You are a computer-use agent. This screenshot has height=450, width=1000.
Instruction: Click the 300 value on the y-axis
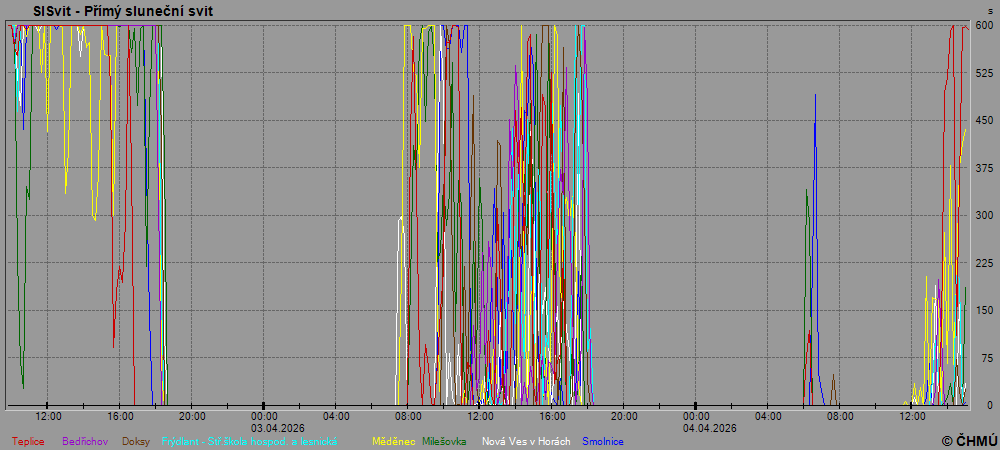point(984,215)
